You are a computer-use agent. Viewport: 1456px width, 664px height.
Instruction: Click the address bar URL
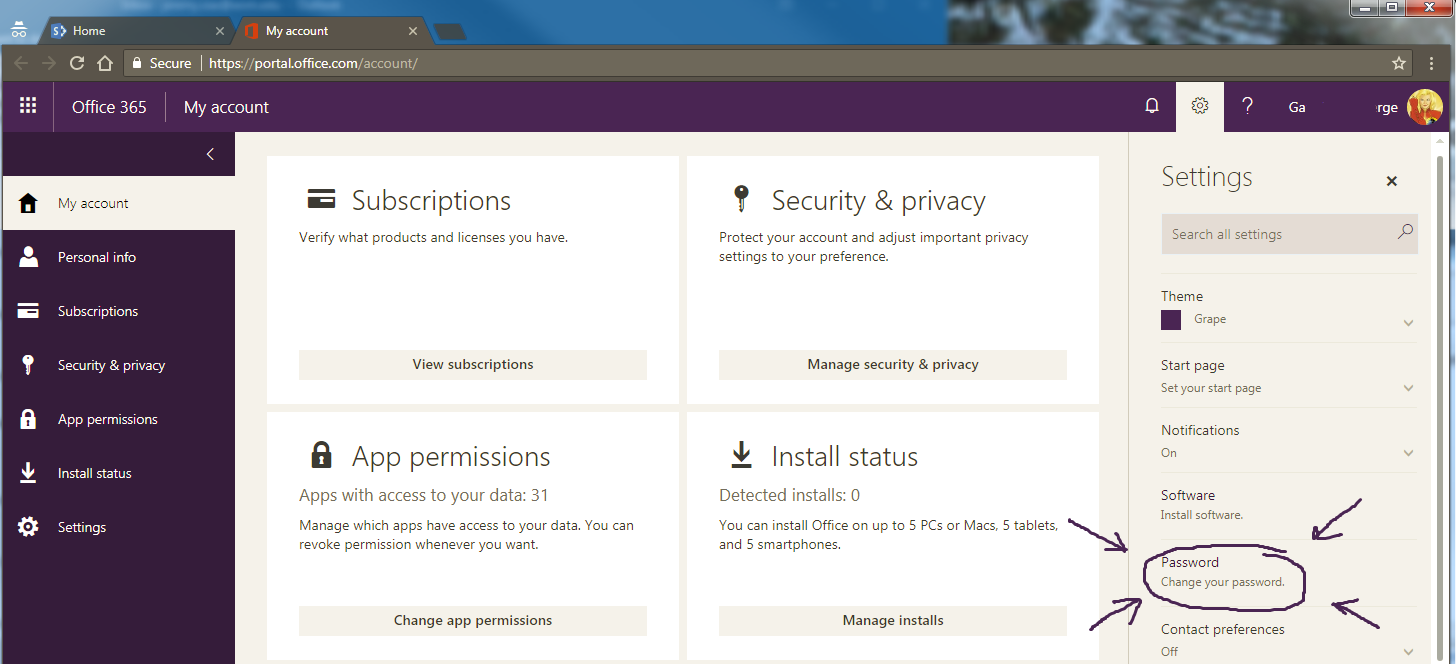tap(313, 63)
